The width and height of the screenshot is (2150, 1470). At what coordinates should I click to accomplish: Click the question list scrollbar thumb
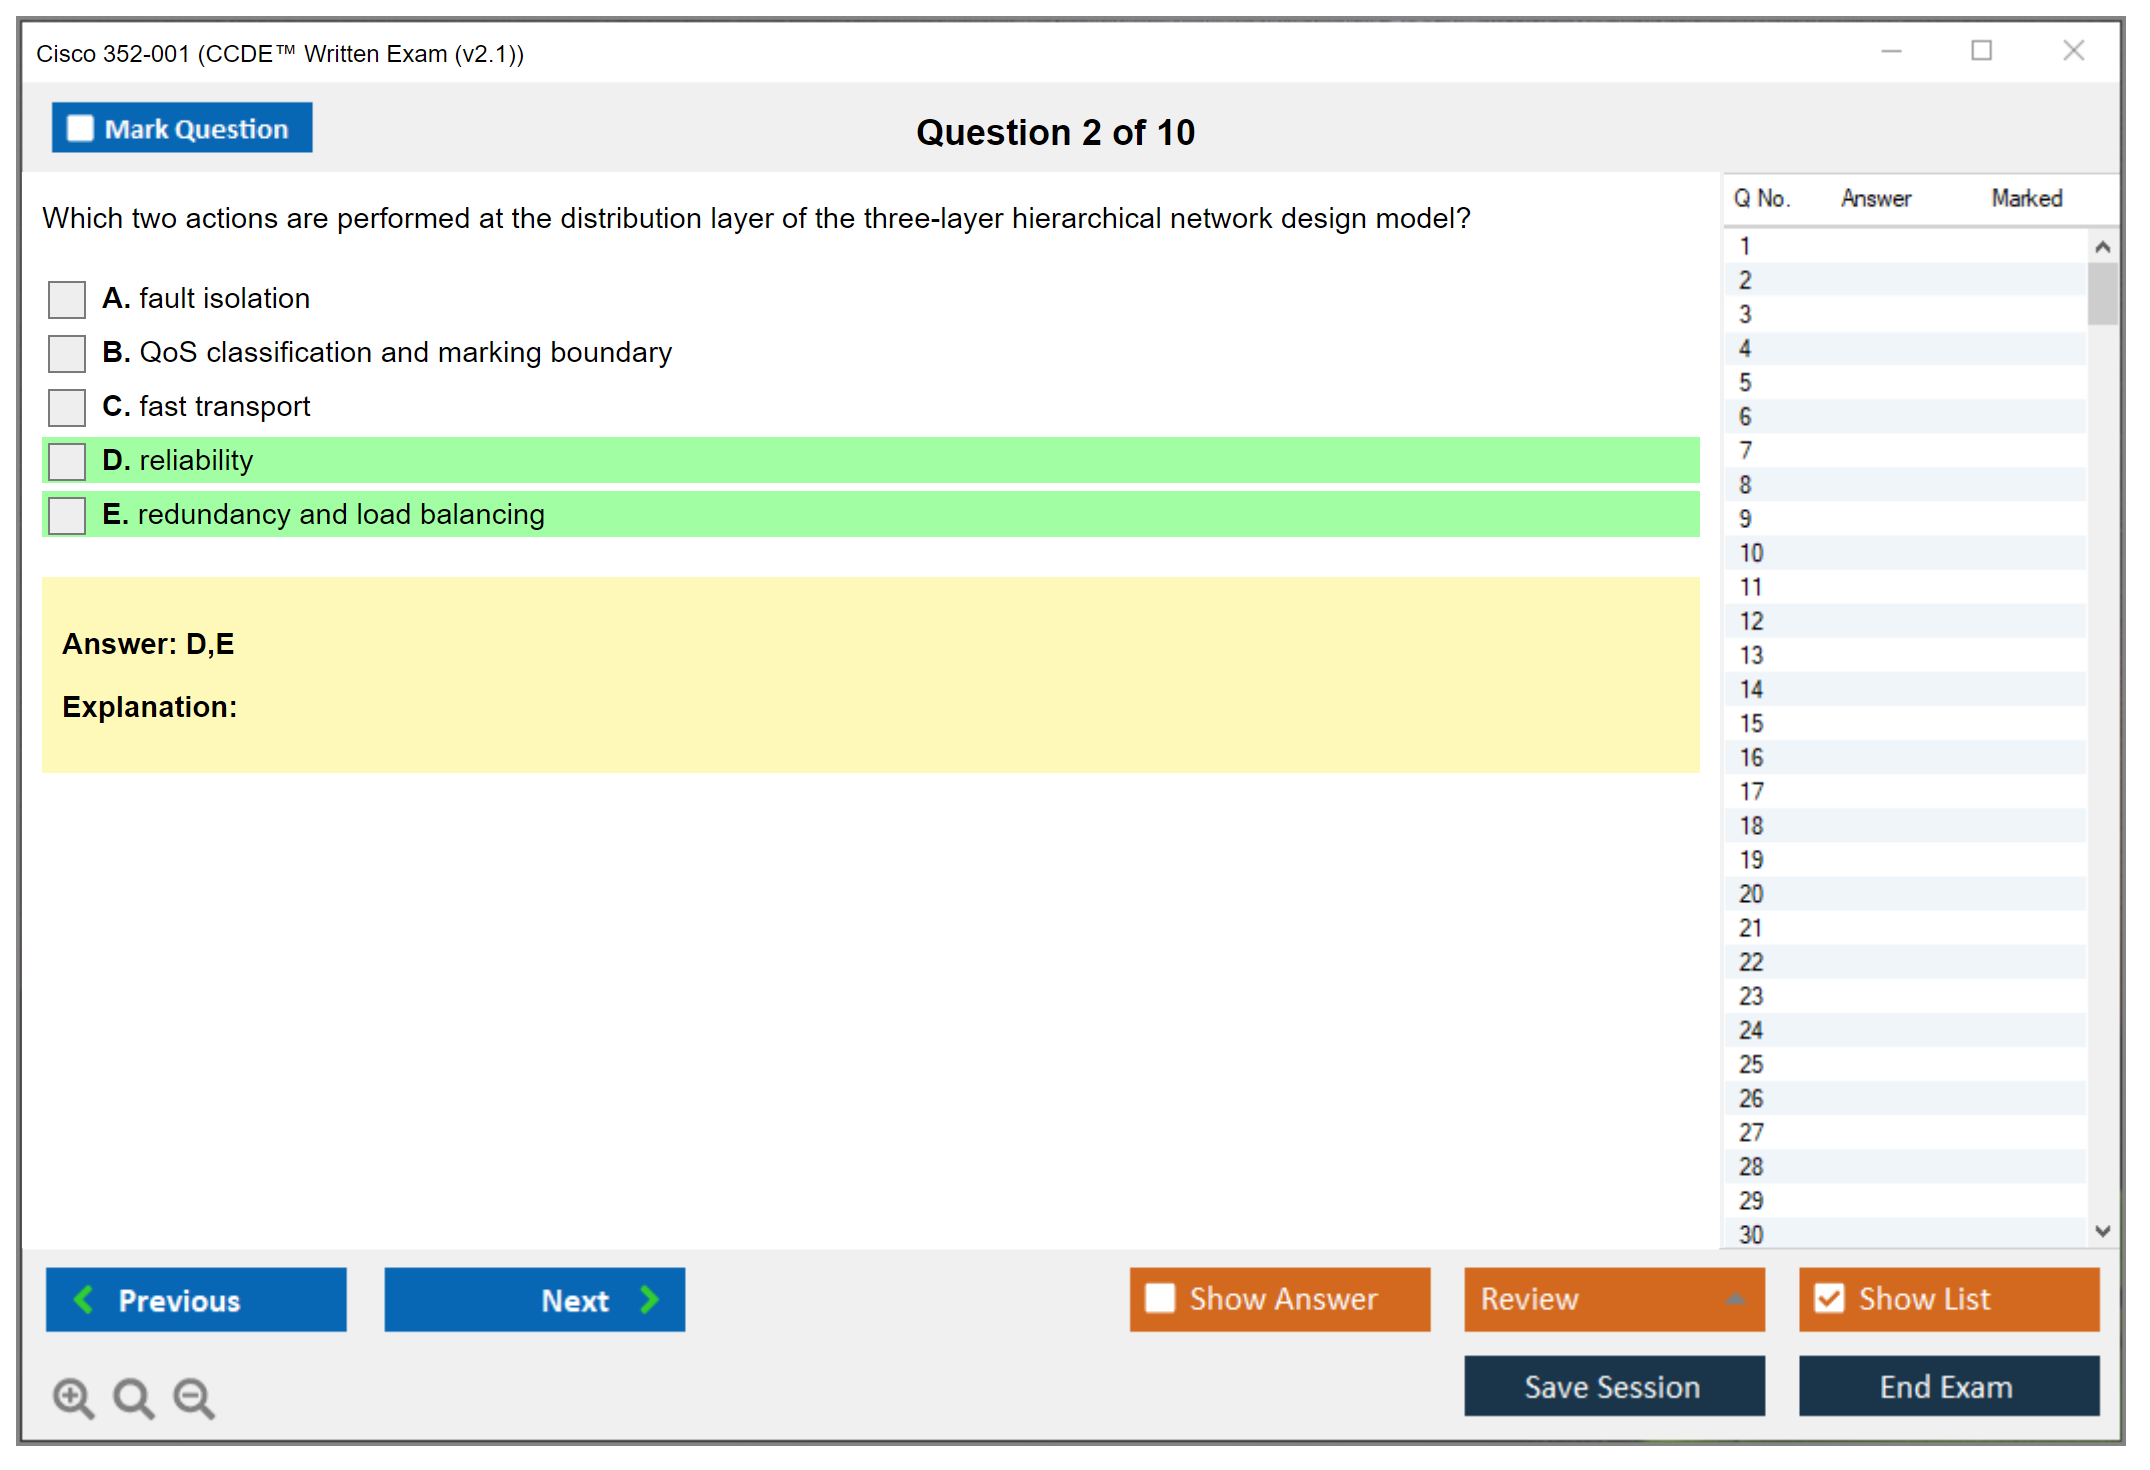pyautogui.click(x=2102, y=293)
